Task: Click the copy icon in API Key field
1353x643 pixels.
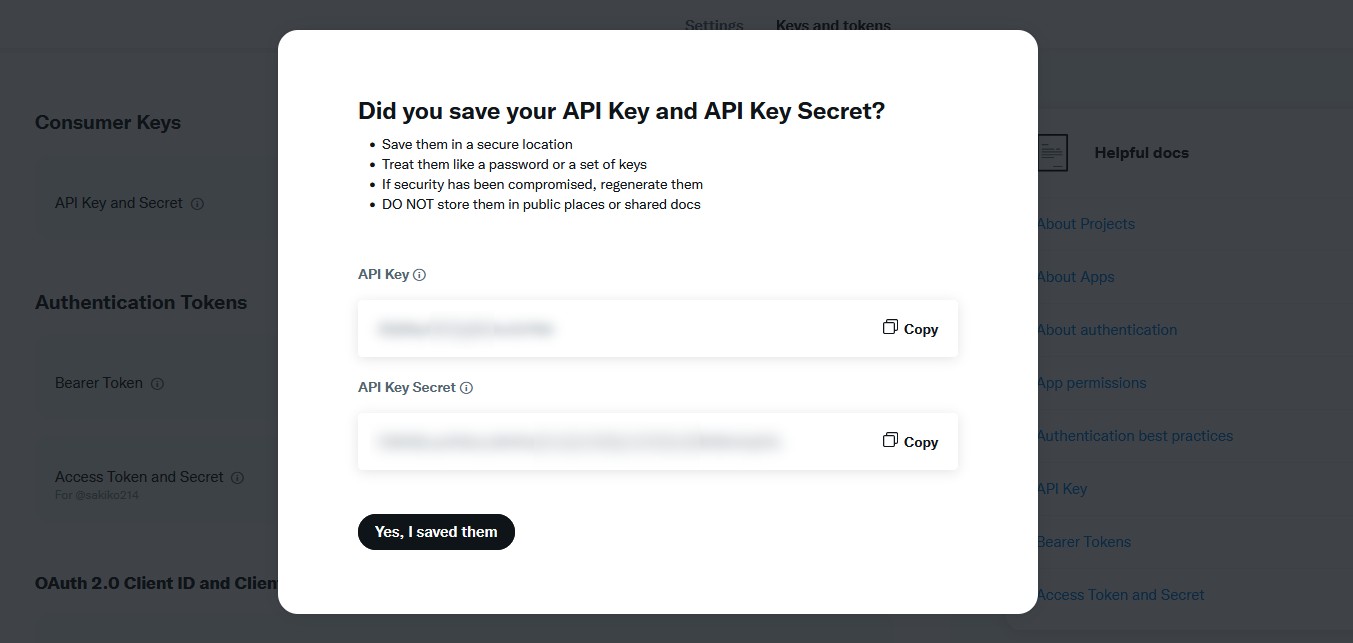Action: (x=890, y=328)
